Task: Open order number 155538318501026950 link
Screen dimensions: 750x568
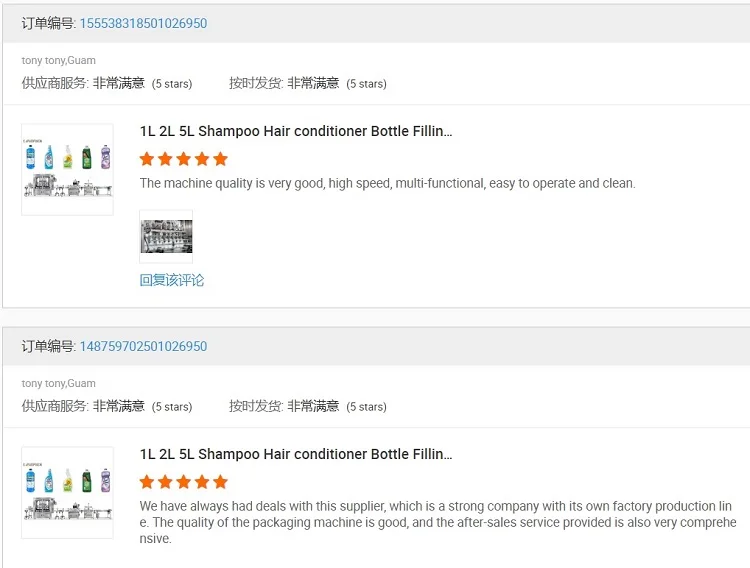Action: coord(143,23)
